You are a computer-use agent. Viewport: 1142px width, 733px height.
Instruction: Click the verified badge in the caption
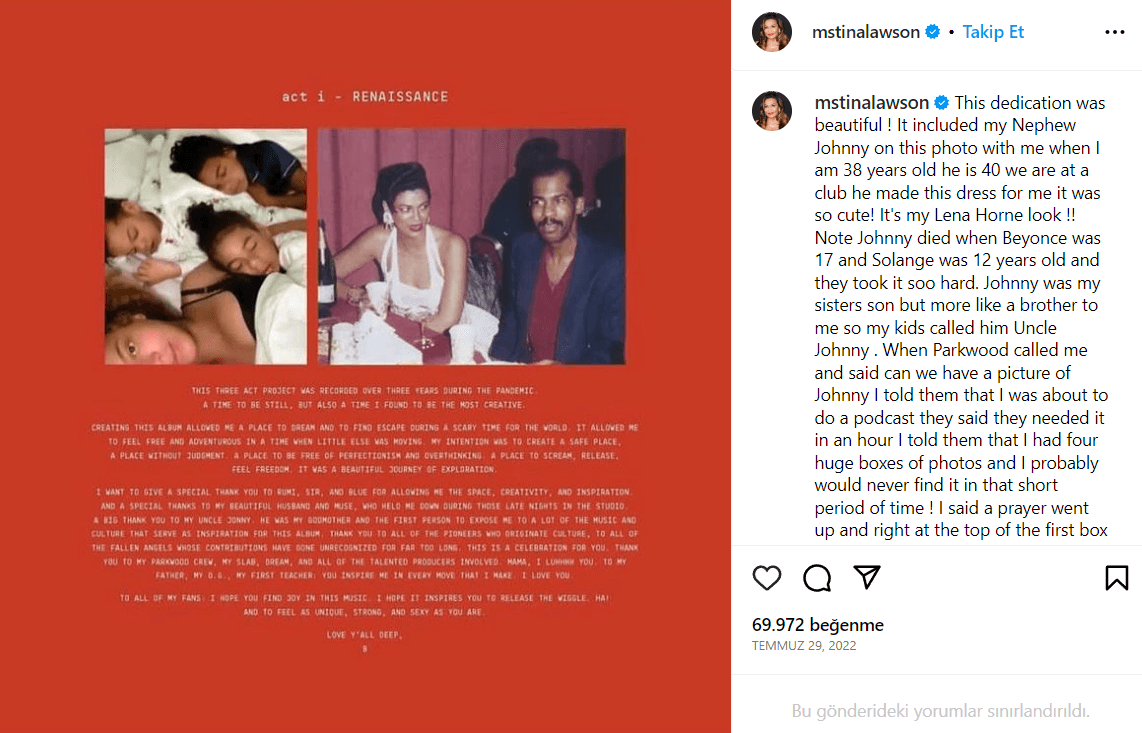pos(942,103)
